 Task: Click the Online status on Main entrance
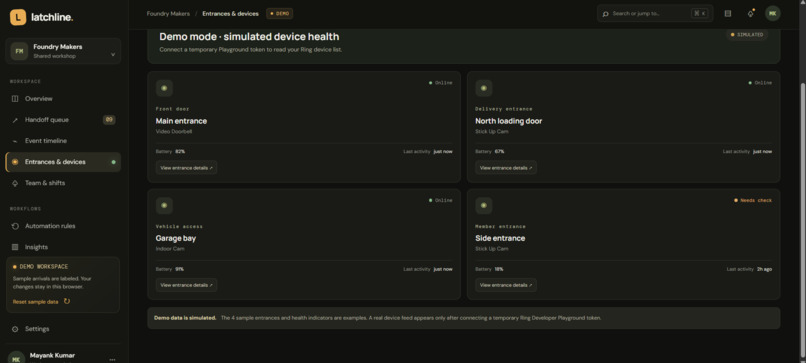[x=441, y=83]
